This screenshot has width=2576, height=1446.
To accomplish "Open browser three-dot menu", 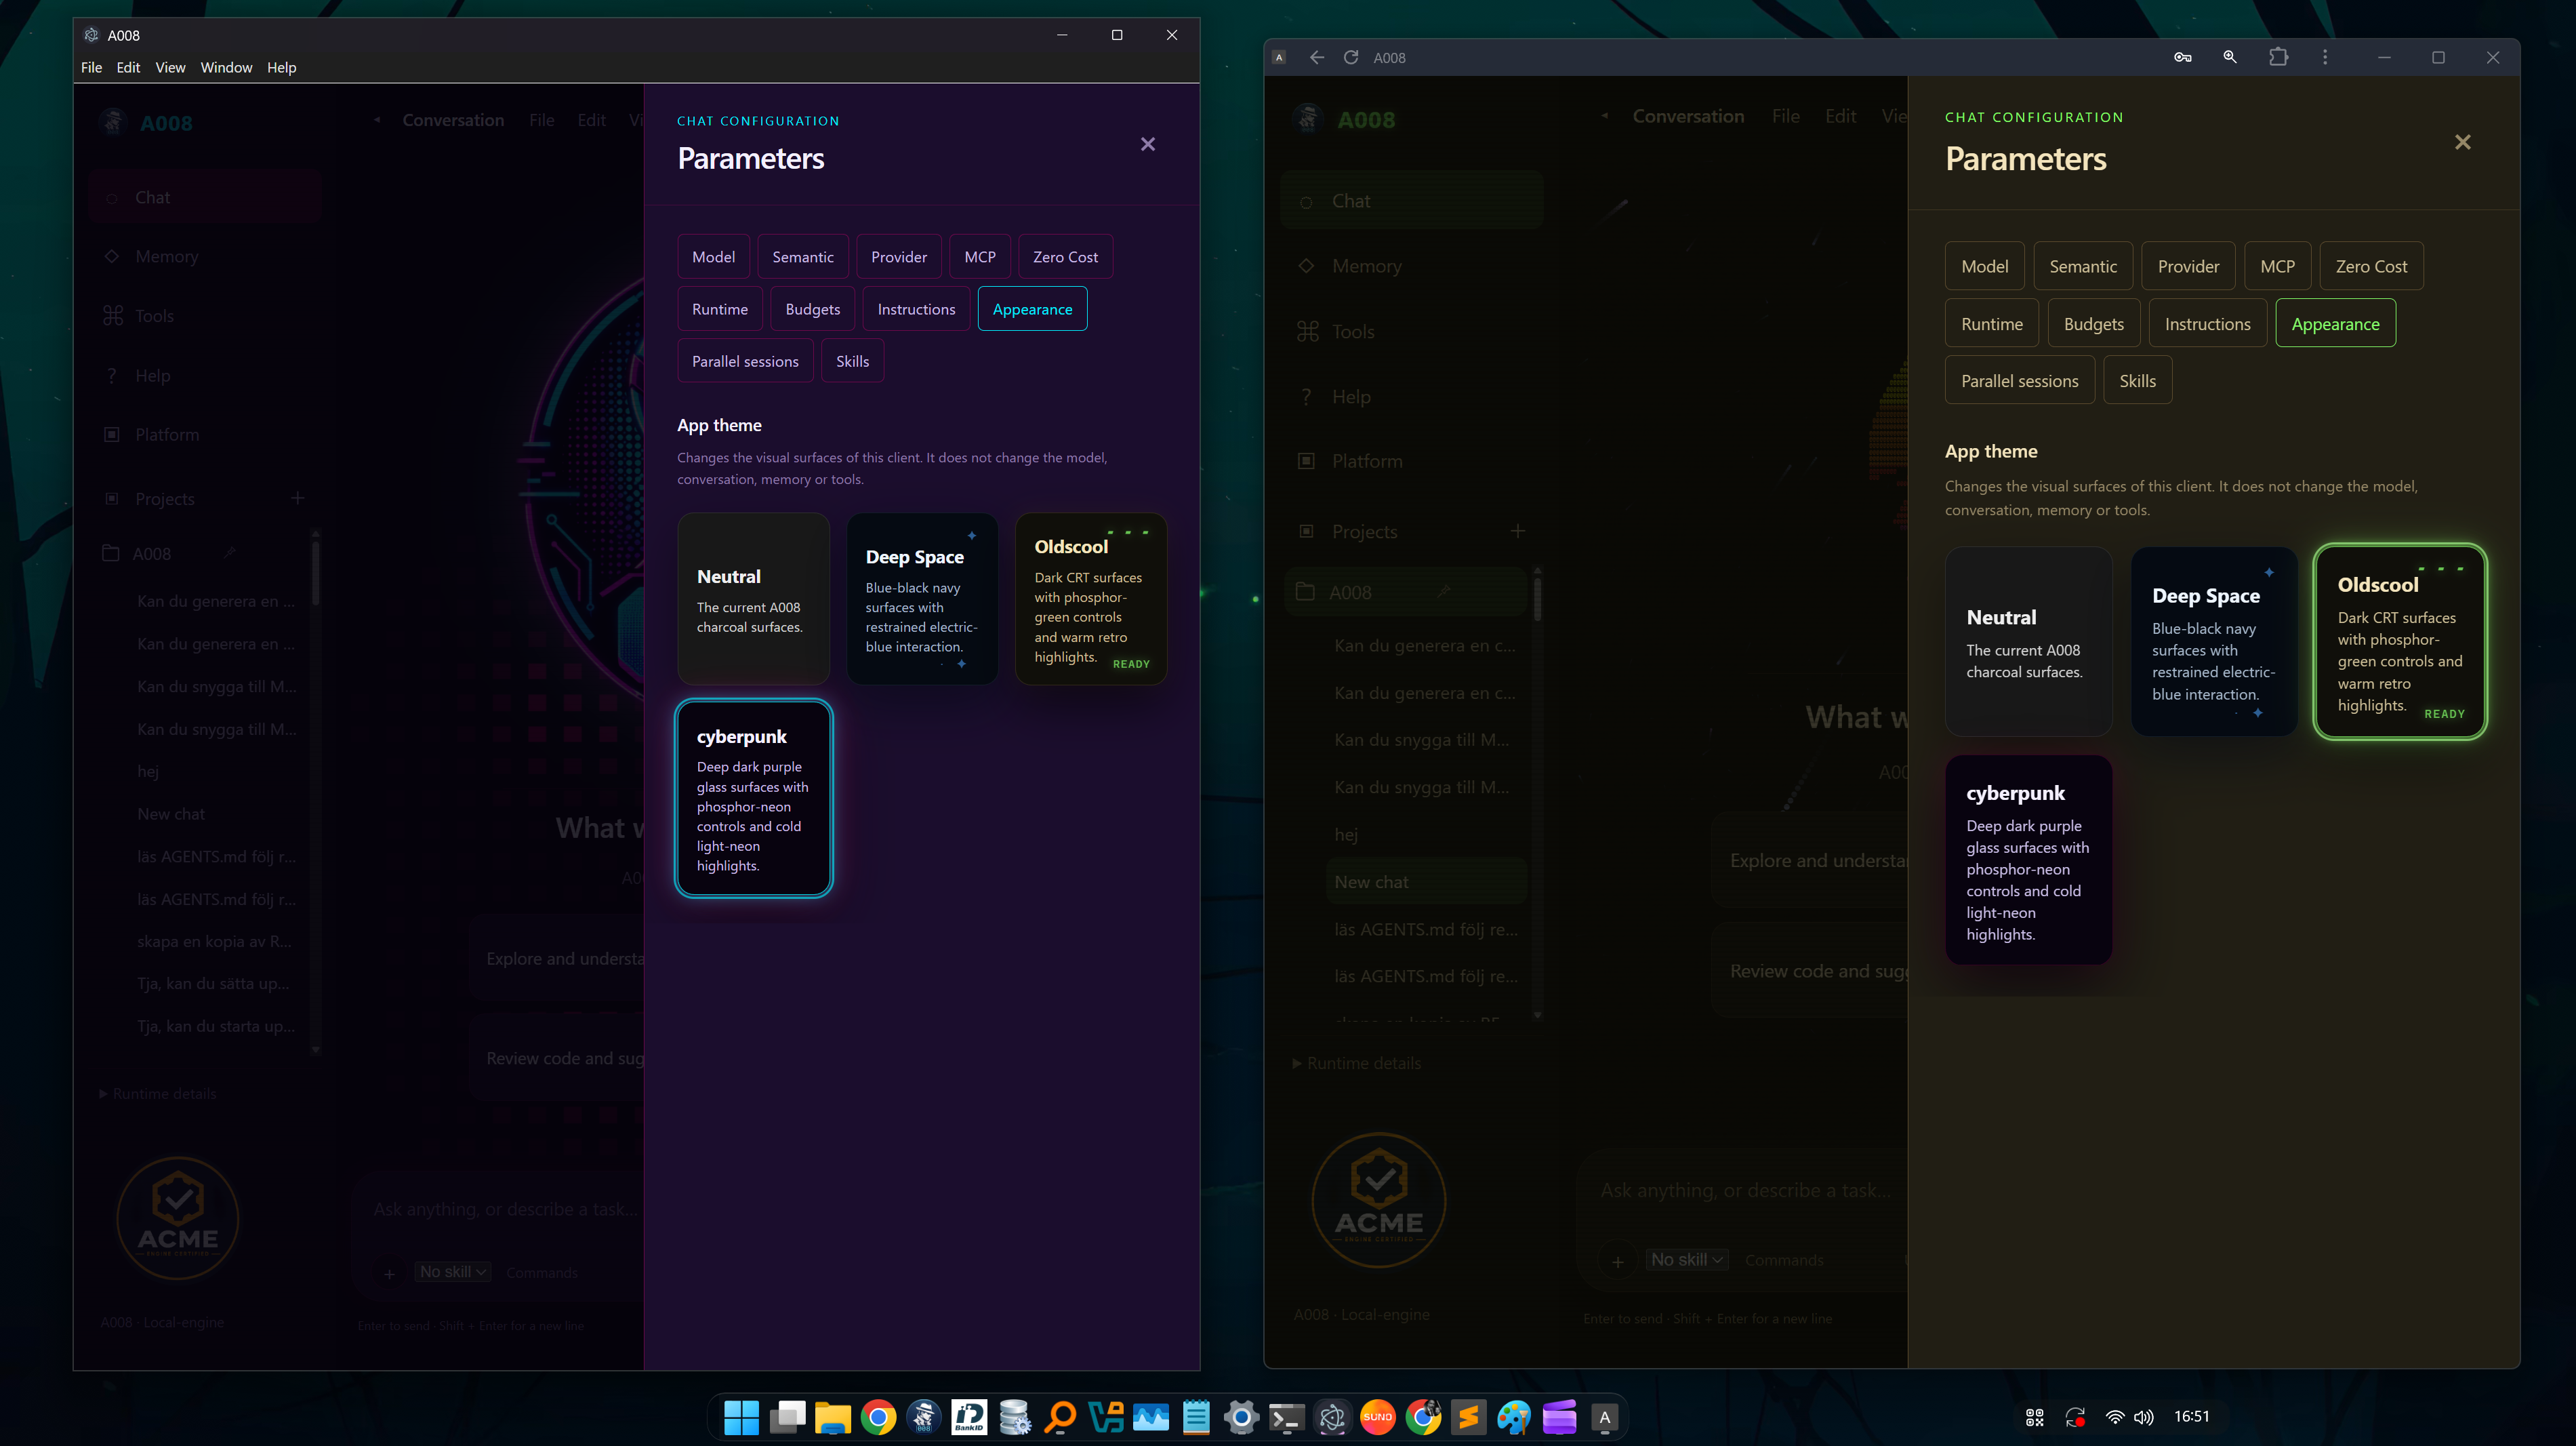I will 2325,57.
